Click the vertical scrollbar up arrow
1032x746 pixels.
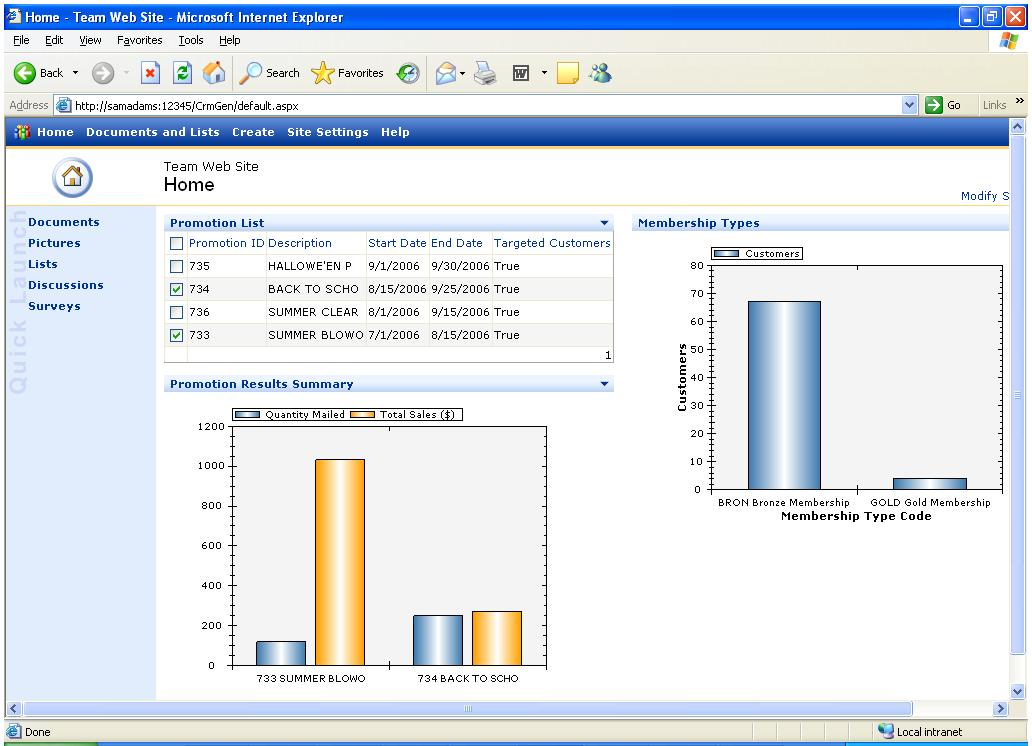point(1018,126)
